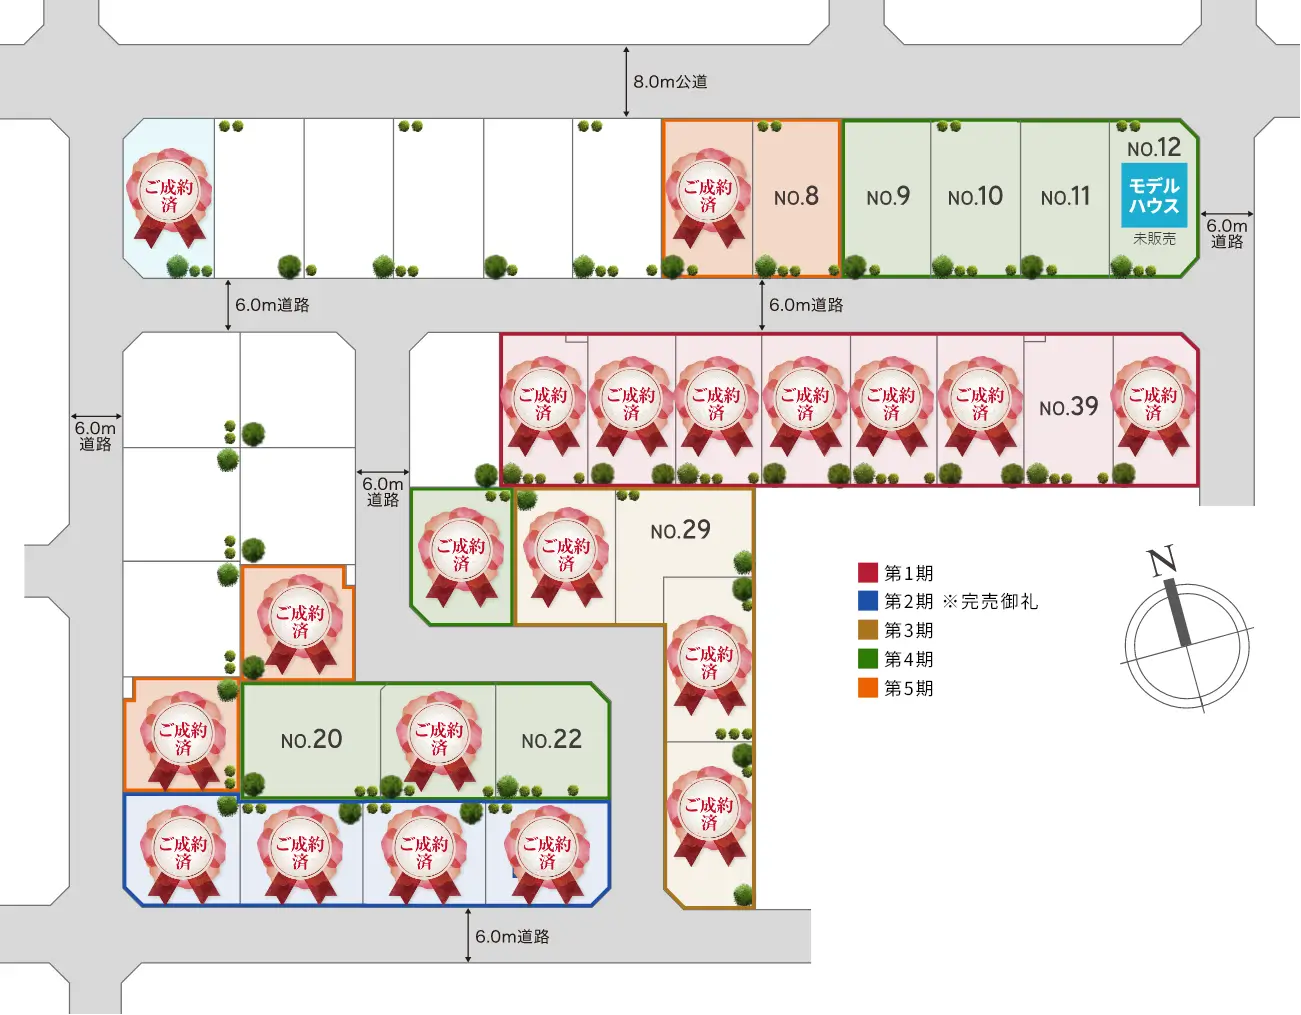Click the sold ribbon in the light-blue top-left lot
This screenshot has height=1015, width=1301.
pos(169,198)
